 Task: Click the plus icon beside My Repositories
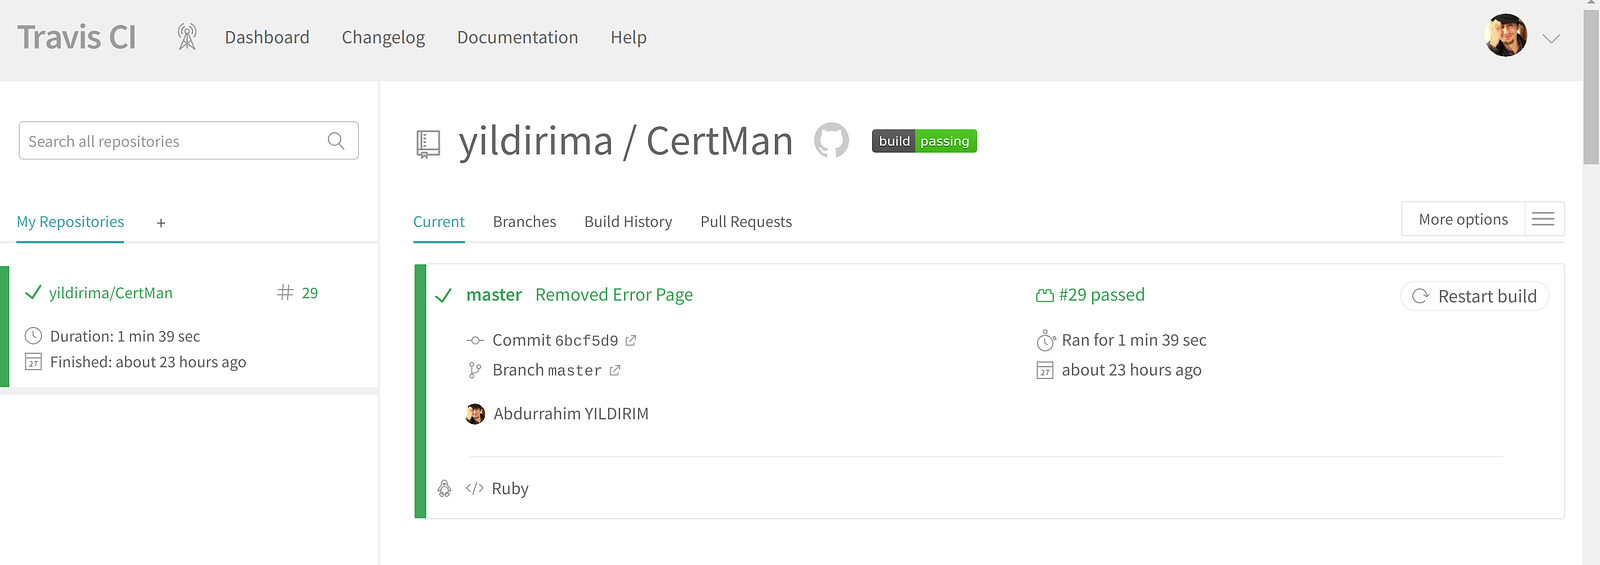[x=161, y=223]
